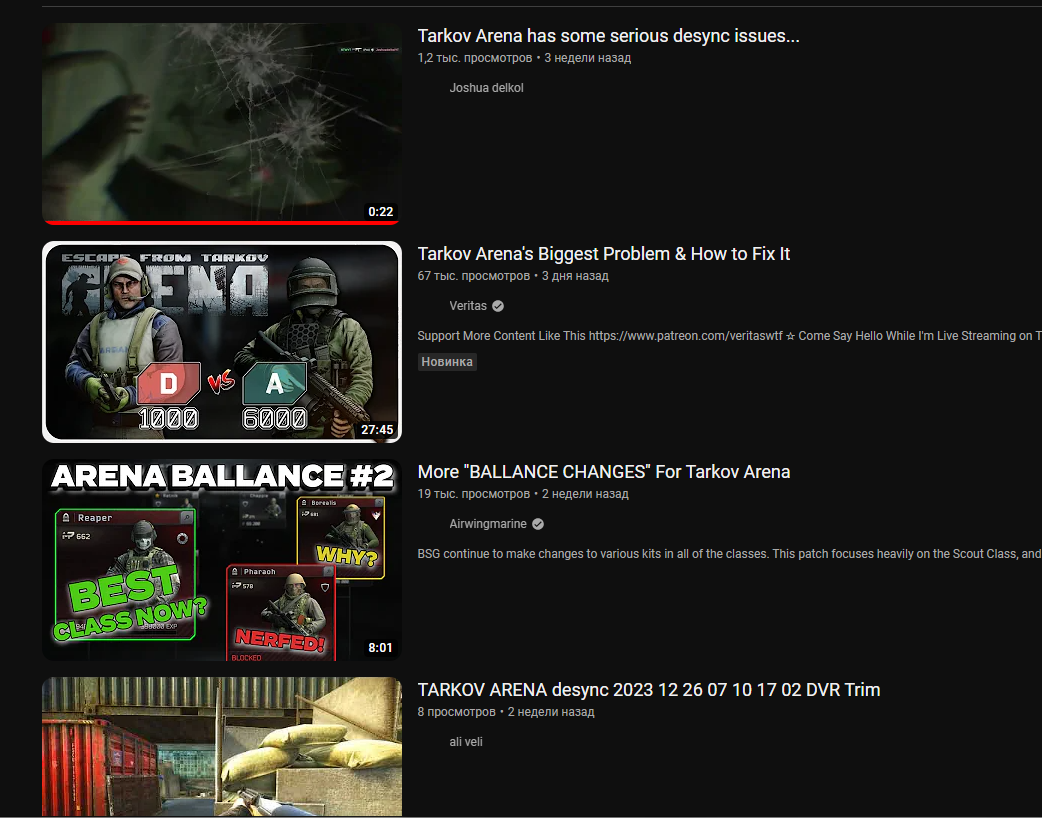Click '67 тыс. просмотров • 3 дня назад' text
Image resolution: width=1042 pixels, height=818 pixels.
[513, 276]
